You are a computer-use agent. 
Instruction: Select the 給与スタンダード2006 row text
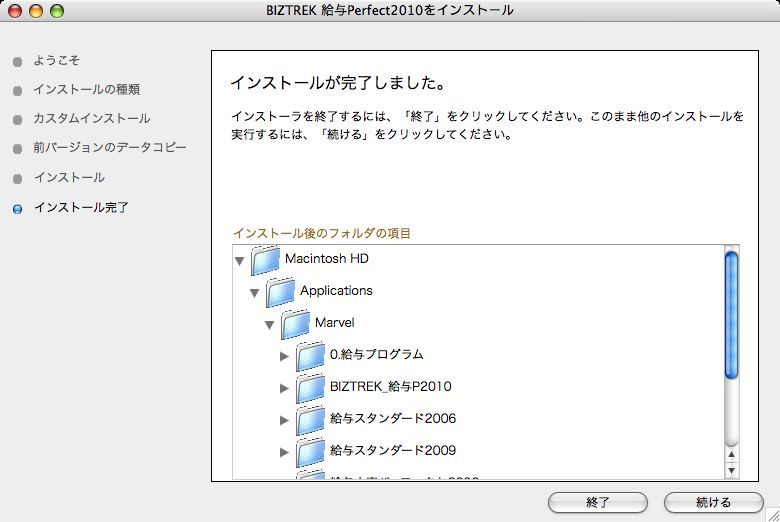(393, 418)
